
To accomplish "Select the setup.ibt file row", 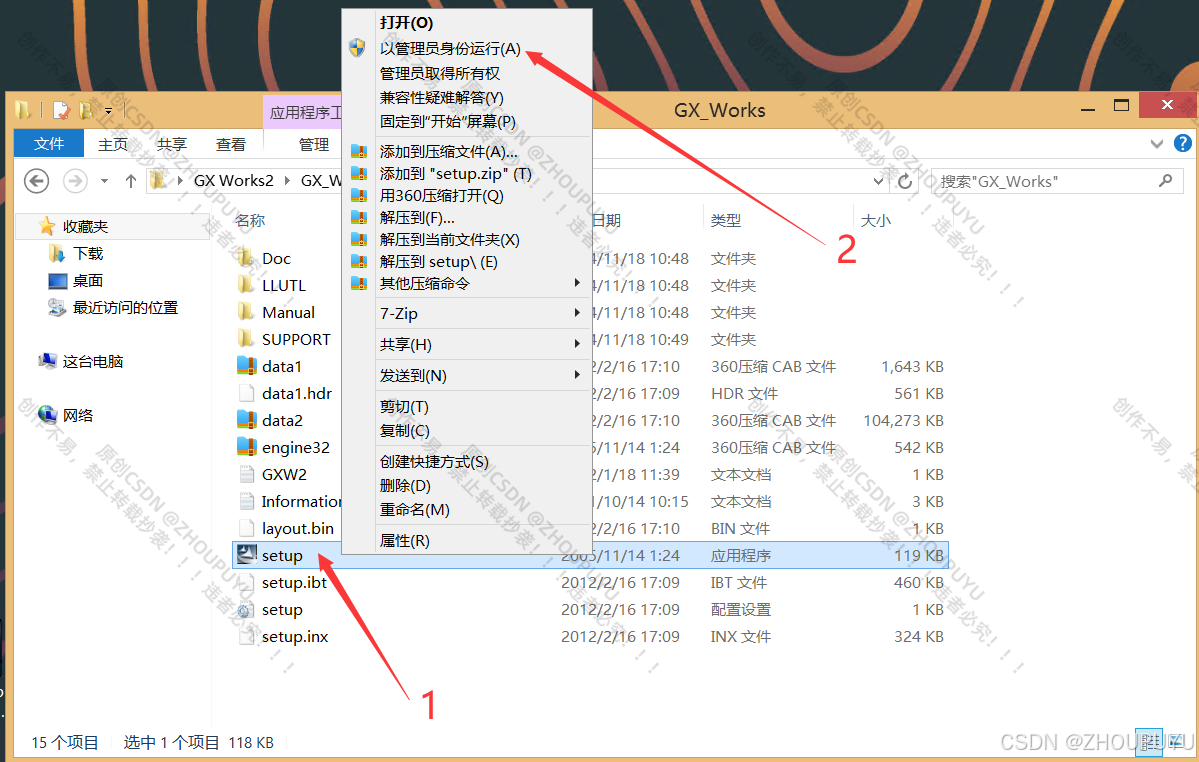I will (590, 582).
